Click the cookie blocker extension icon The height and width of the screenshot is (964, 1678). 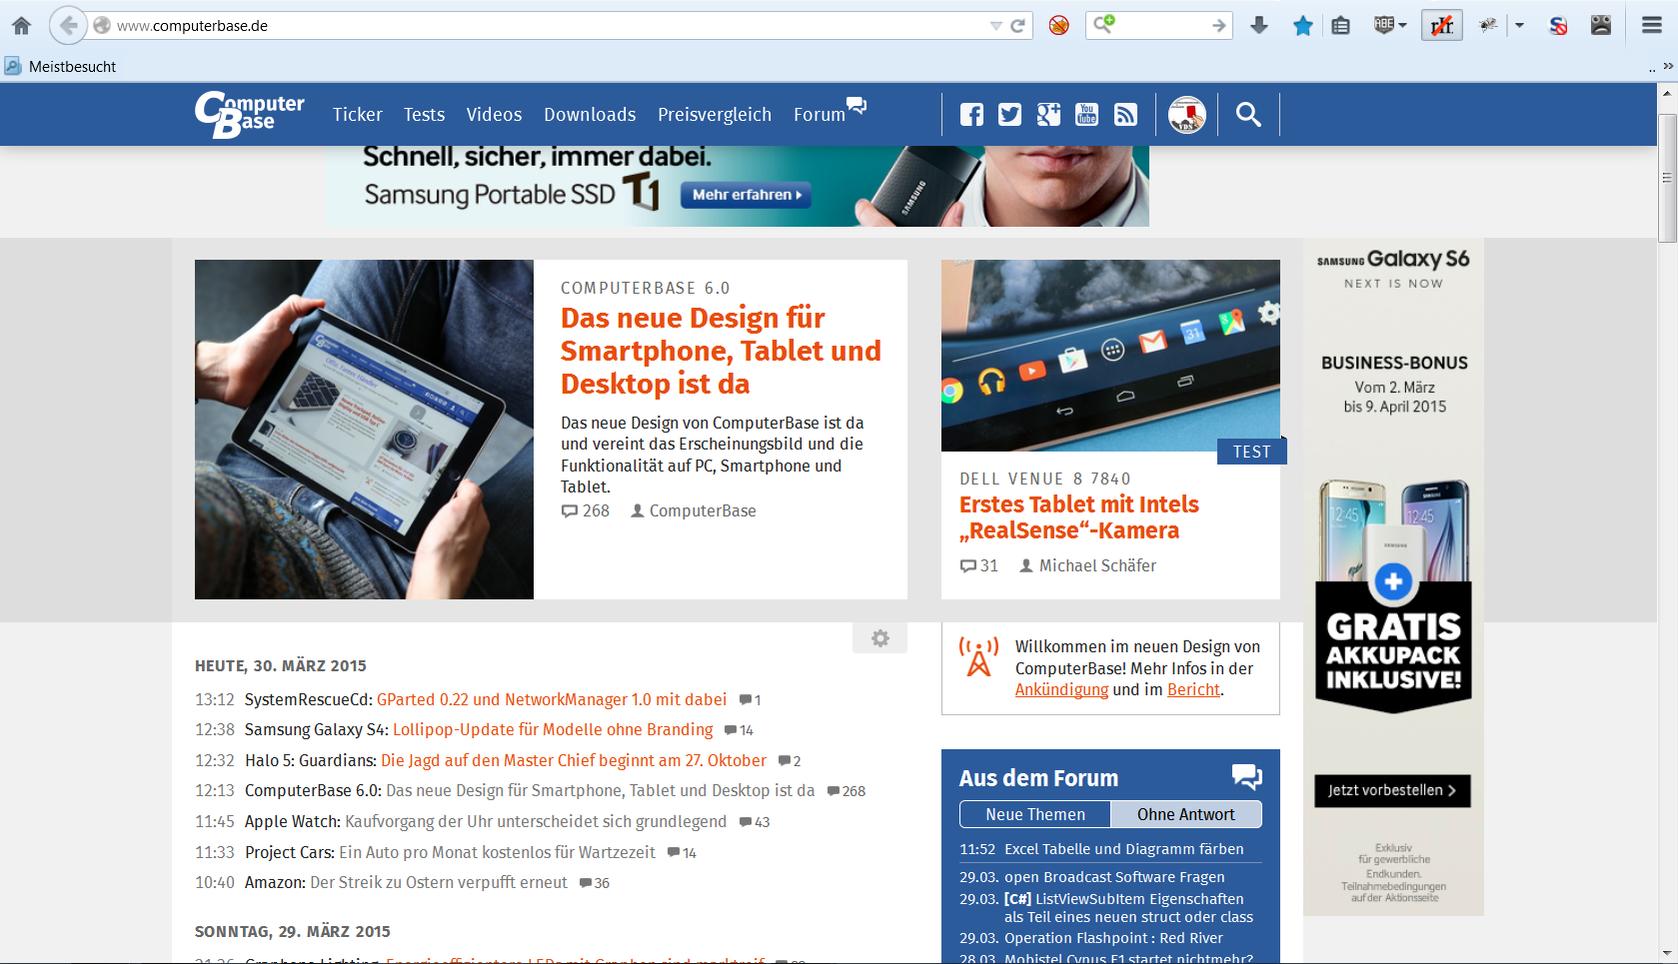[x=1059, y=26]
